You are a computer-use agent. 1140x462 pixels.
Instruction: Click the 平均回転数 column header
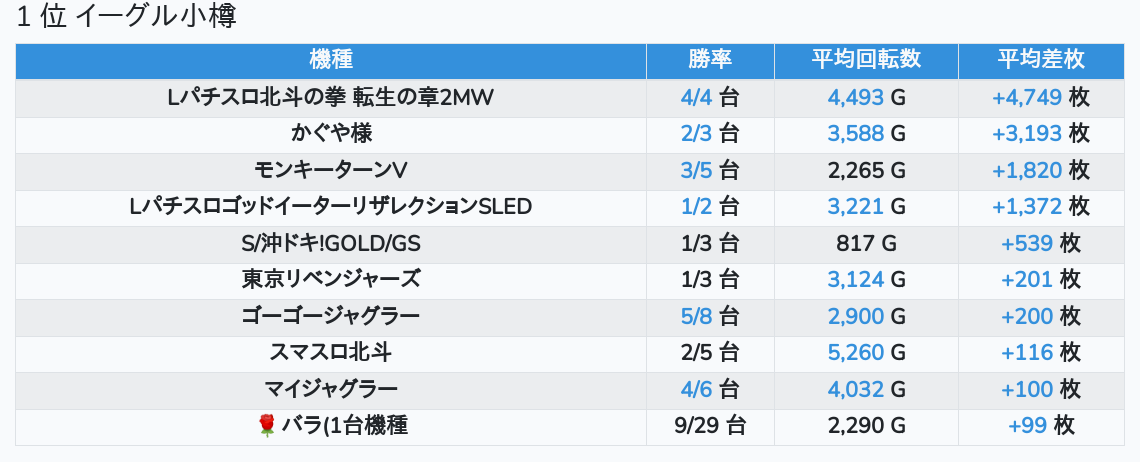[866, 60]
